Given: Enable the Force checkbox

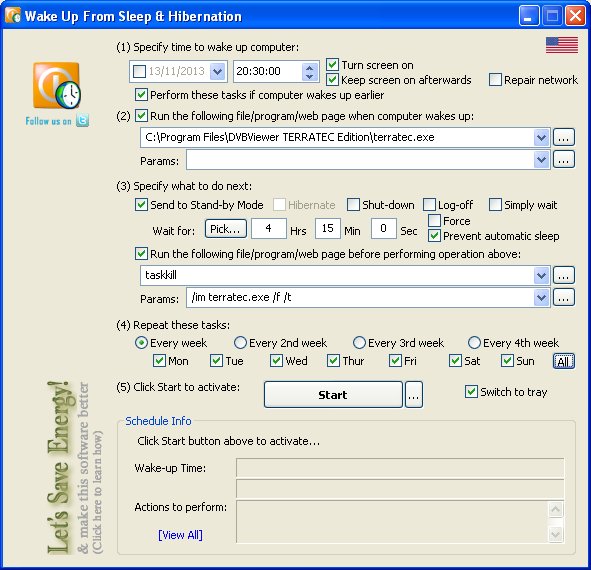Looking at the screenshot, I should pos(434,220).
